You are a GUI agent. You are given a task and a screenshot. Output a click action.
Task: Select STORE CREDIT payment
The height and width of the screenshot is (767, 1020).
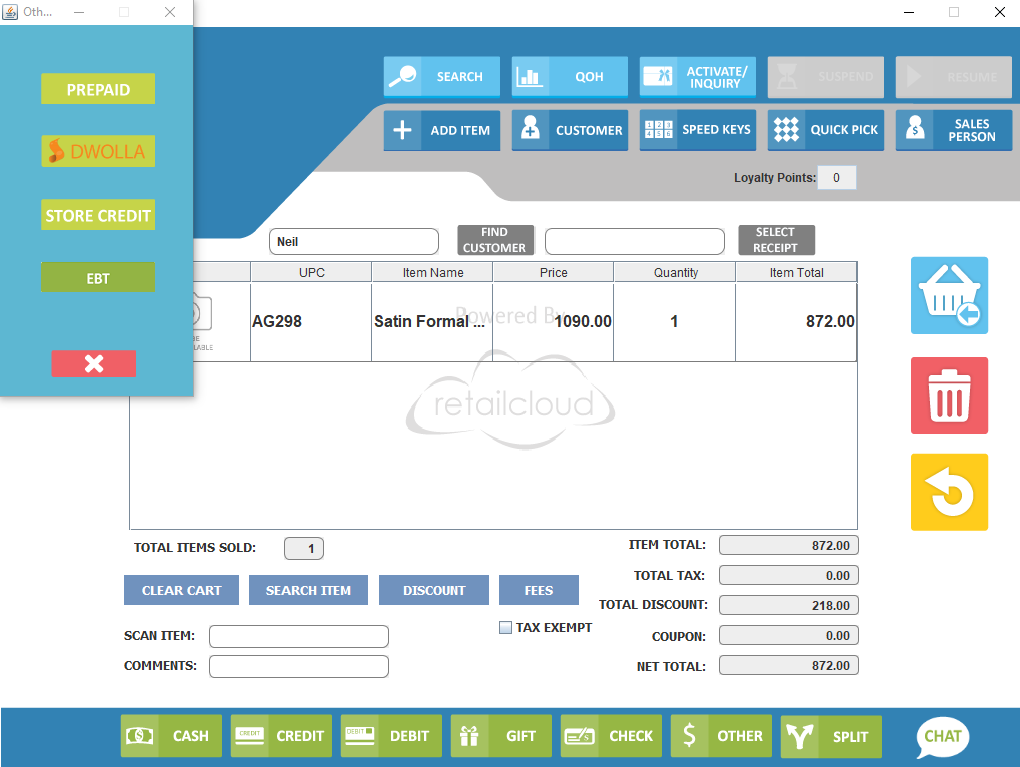tap(97, 214)
